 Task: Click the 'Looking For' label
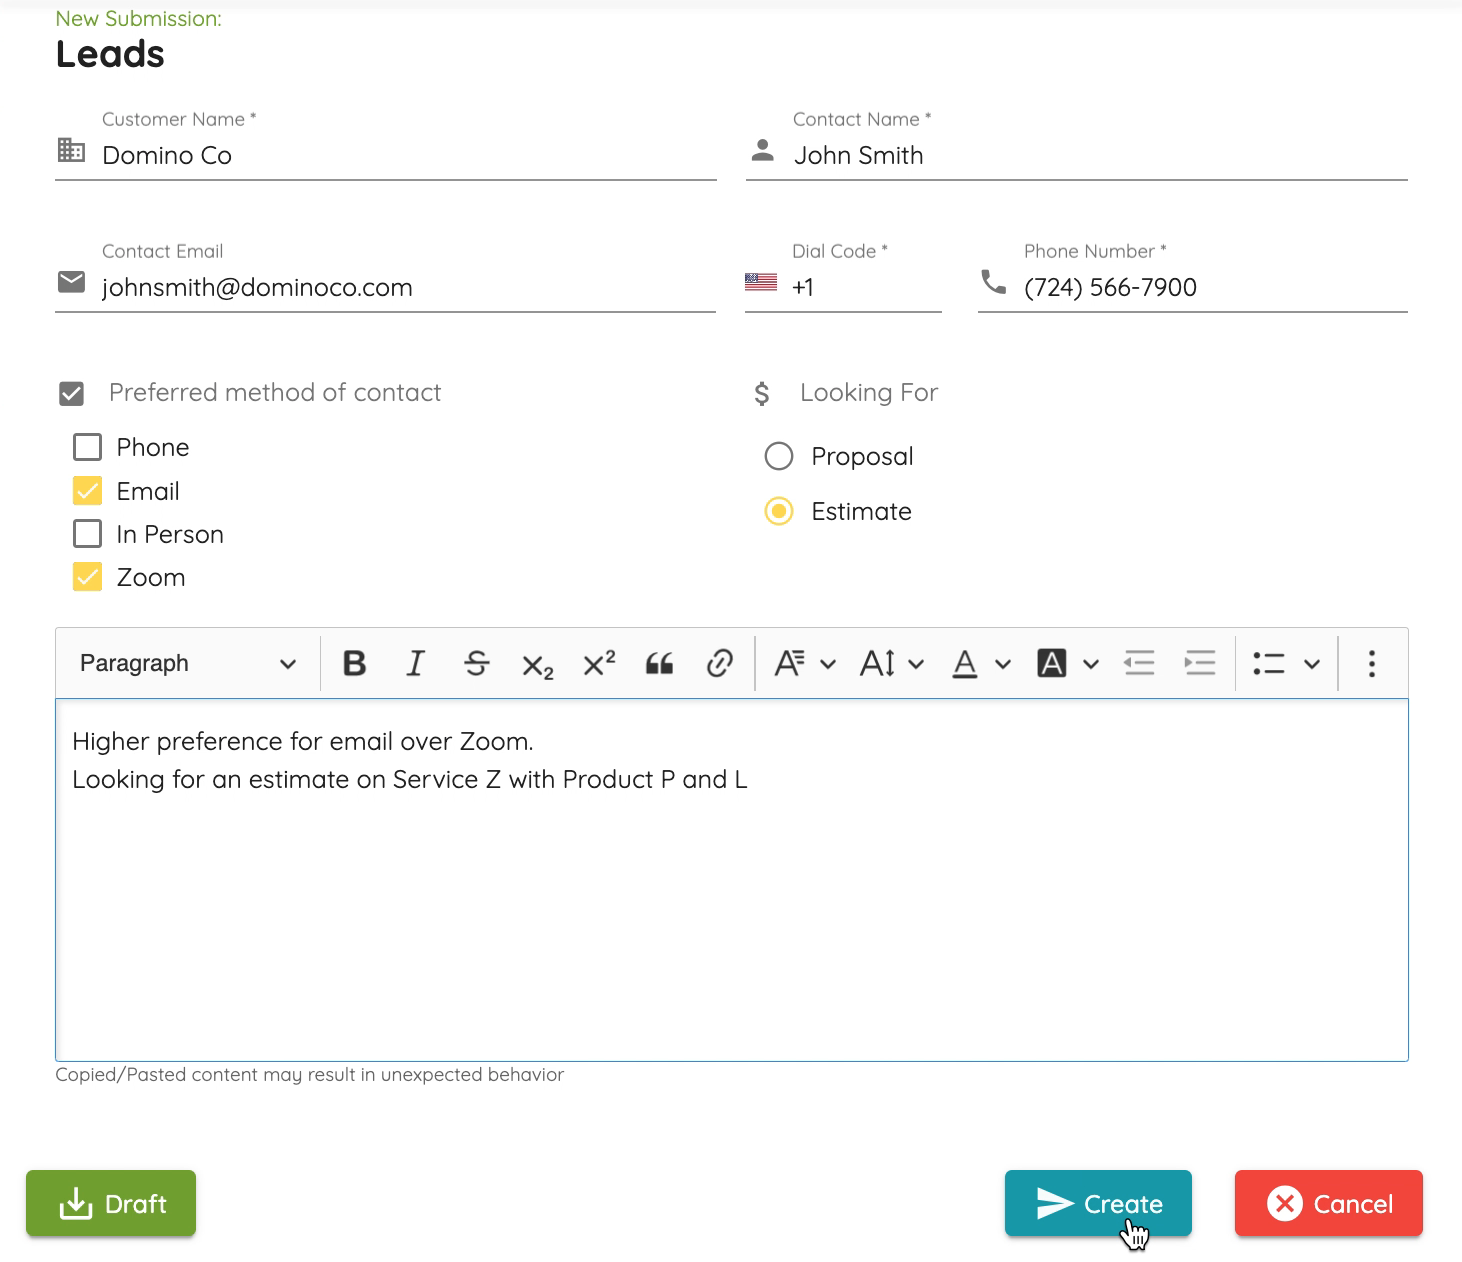(869, 392)
